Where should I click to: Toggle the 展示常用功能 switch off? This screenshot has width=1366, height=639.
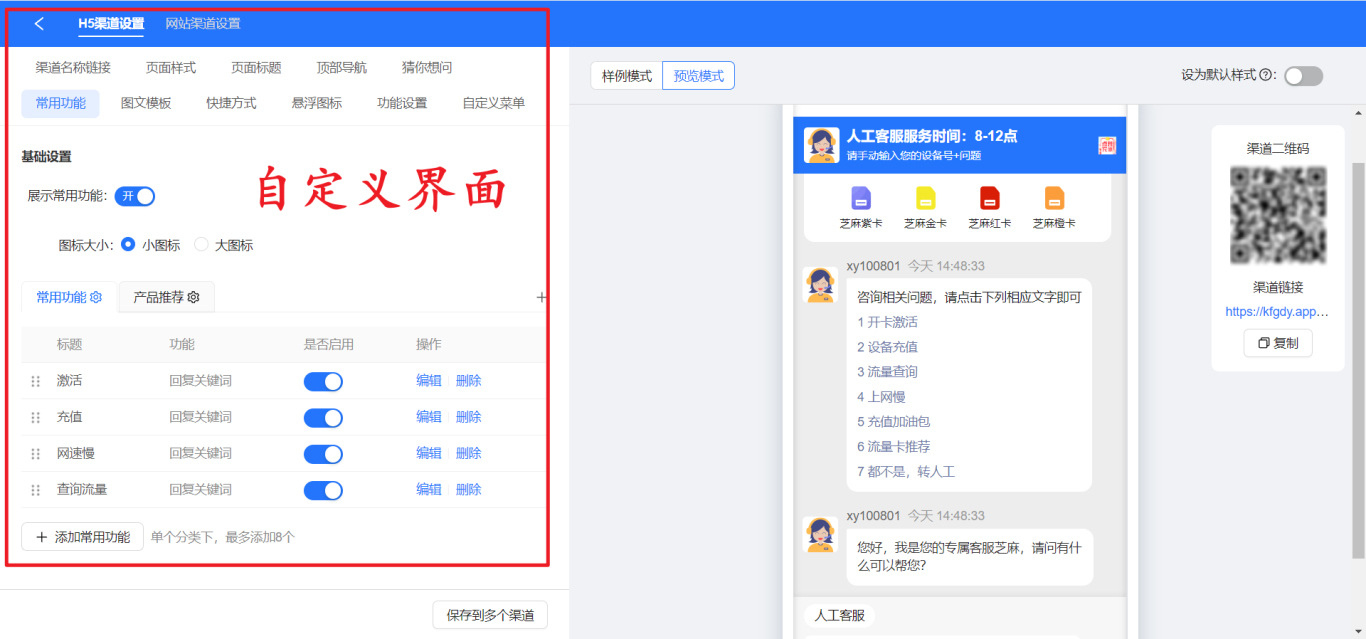click(135, 196)
